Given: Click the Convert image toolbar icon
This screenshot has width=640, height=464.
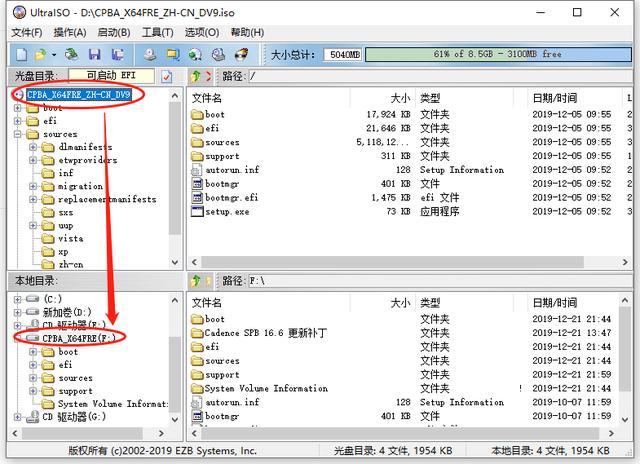Looking at the screenshot, I should tap(173, 54).
